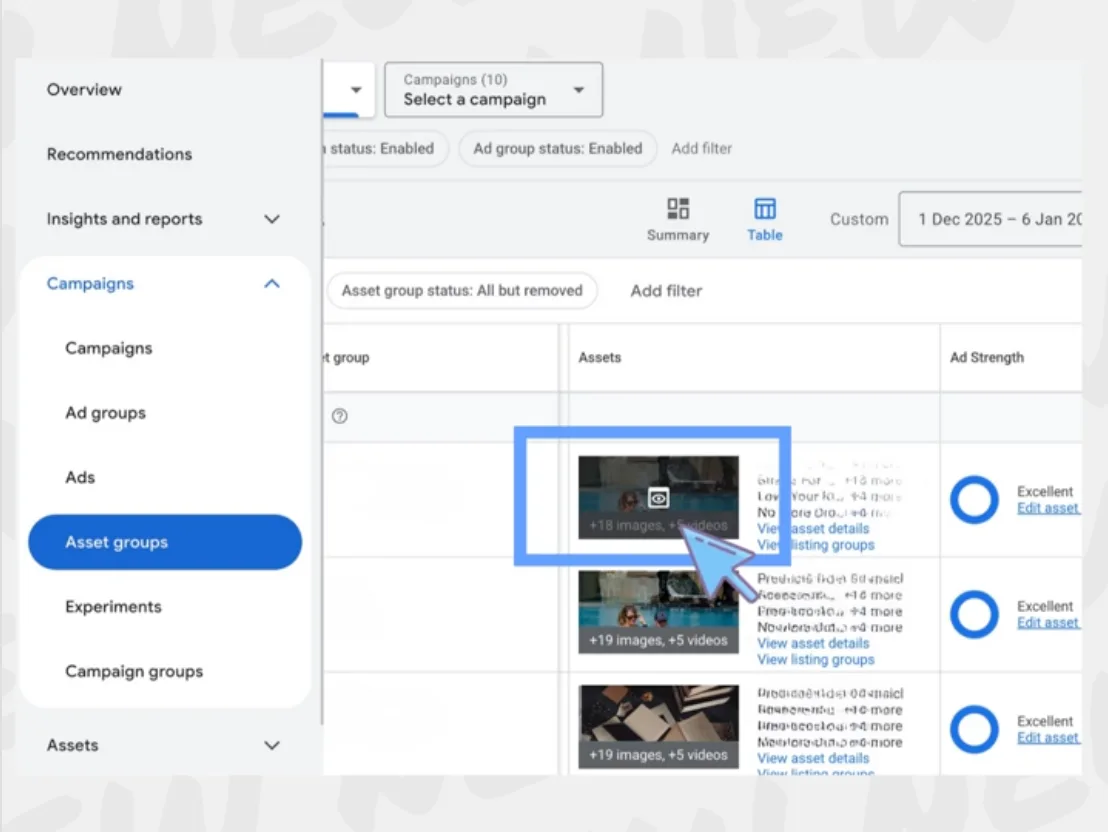Go to Recommendations in the sidebar
The image size is (1108, 832).
[x=119, y=154]
